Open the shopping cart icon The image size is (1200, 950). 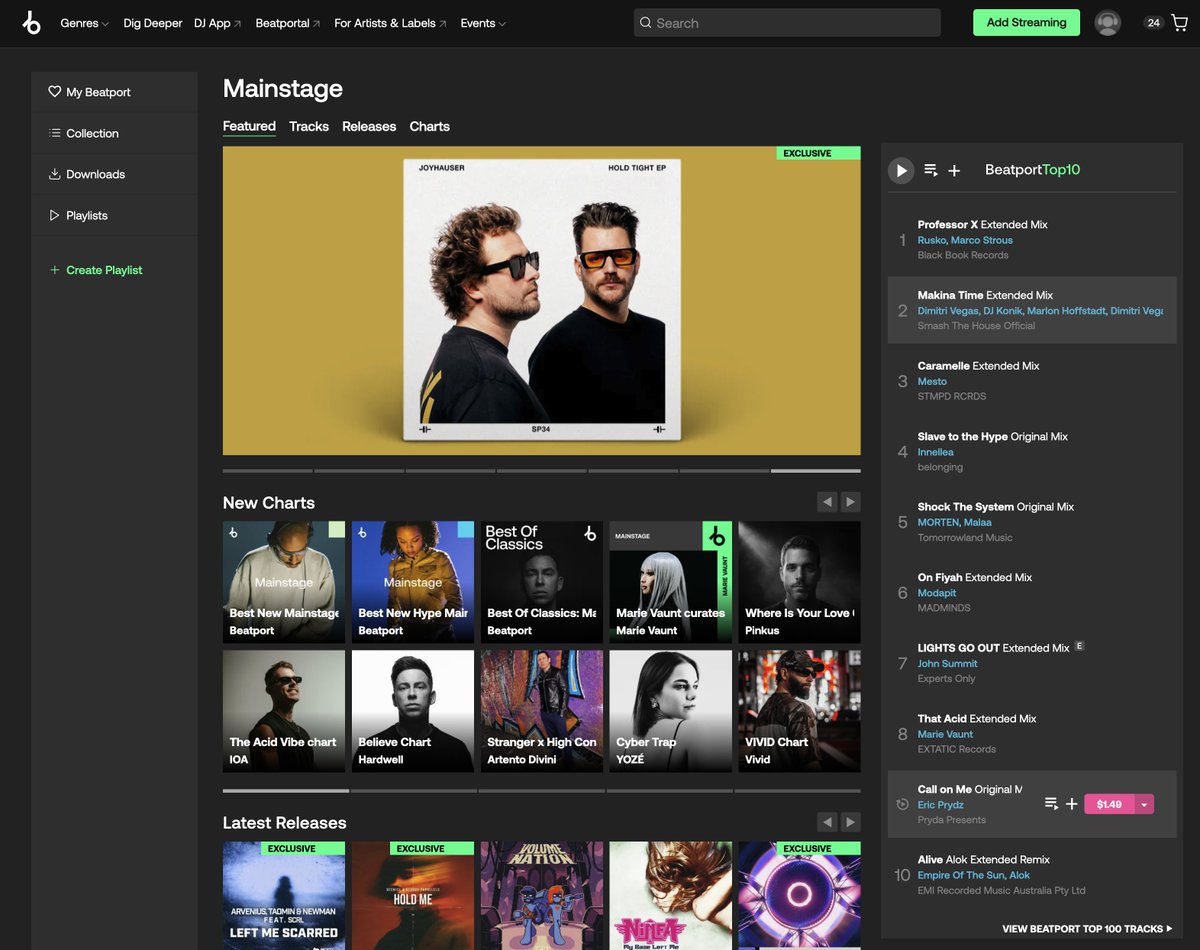click(1179, 23)
